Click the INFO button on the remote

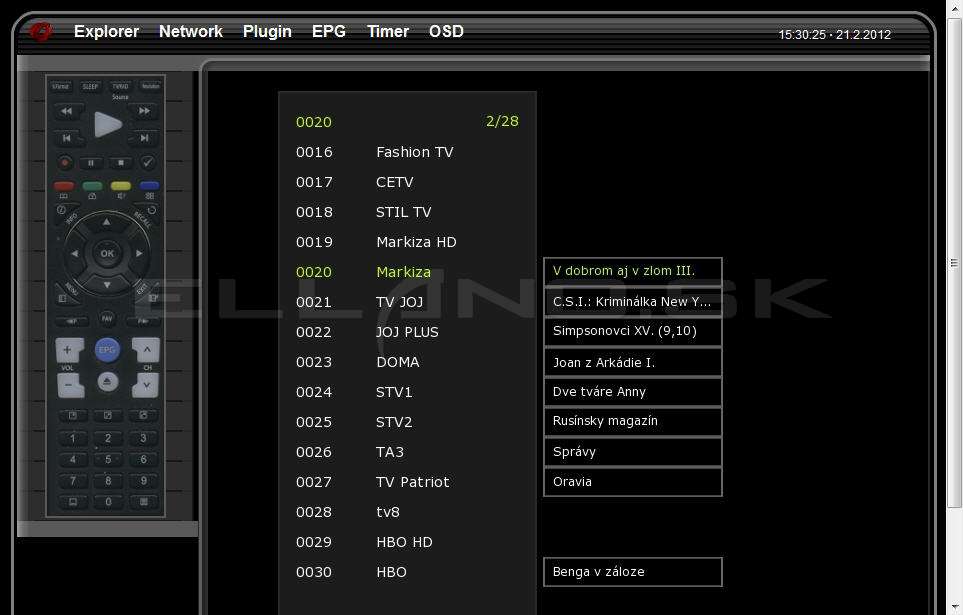[66, 214]
